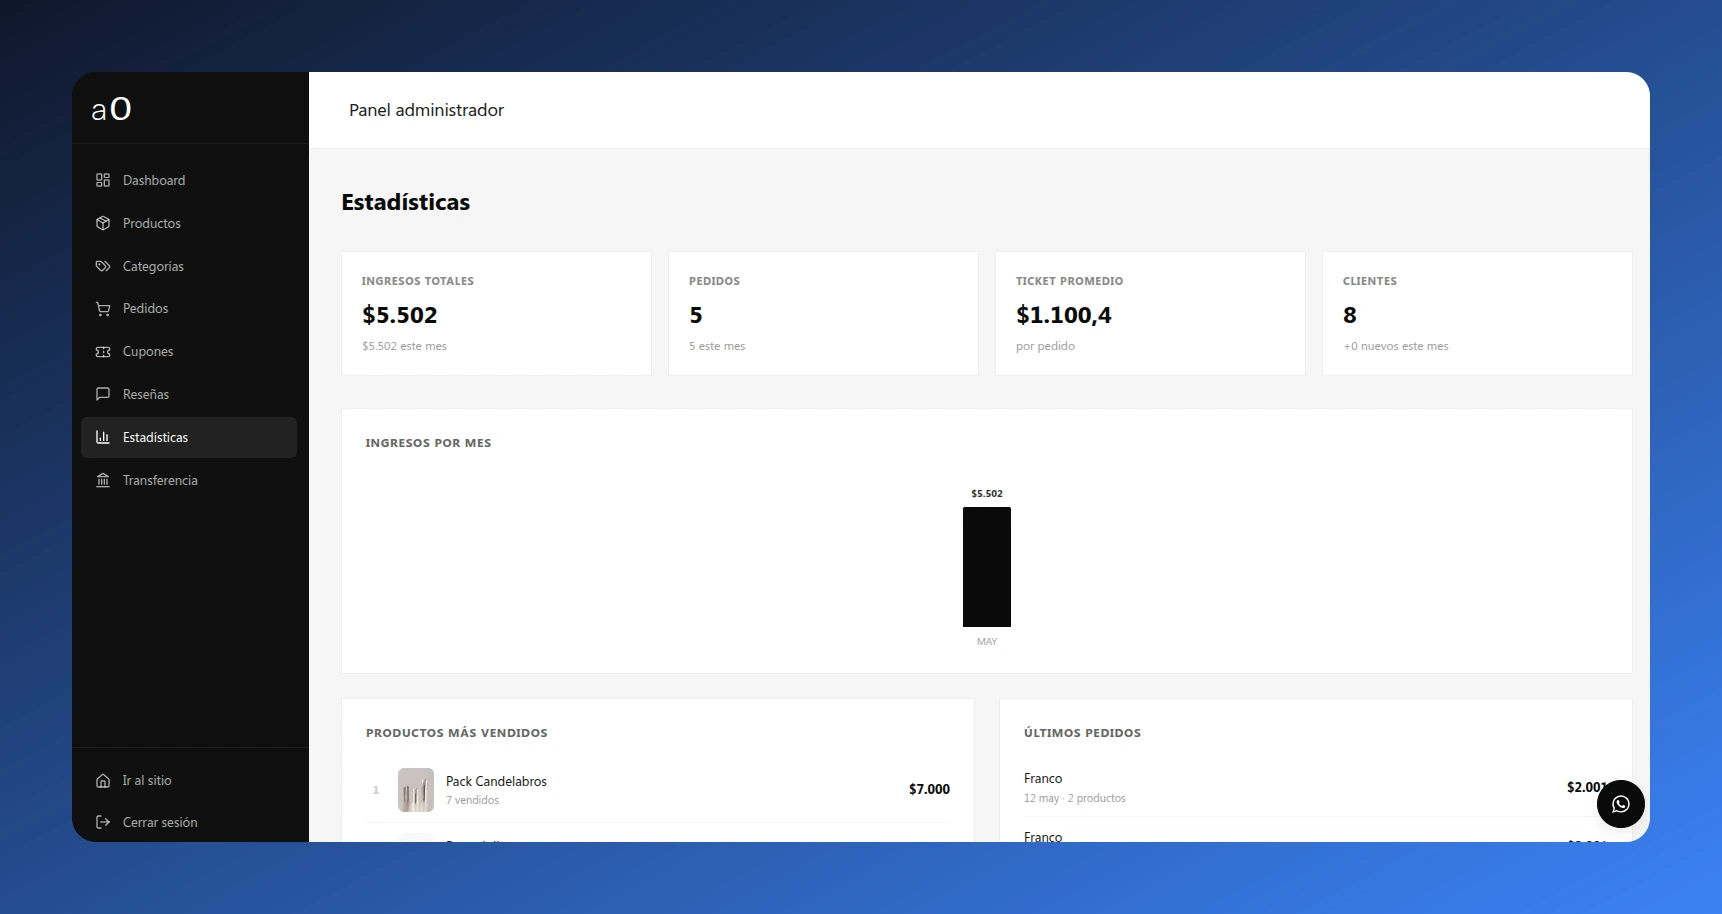
Task: Click the Estadísticas bar chart icon
Action: point(103,437)
